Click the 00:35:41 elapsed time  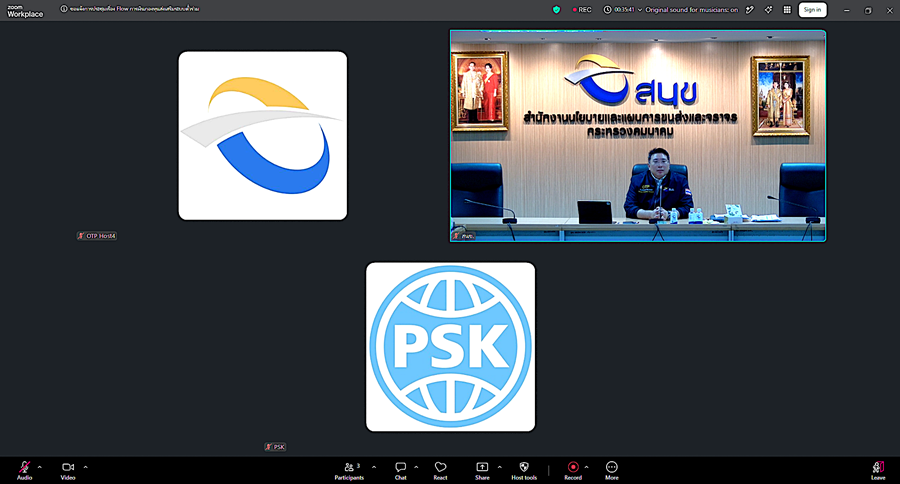(x=624, y=10)
